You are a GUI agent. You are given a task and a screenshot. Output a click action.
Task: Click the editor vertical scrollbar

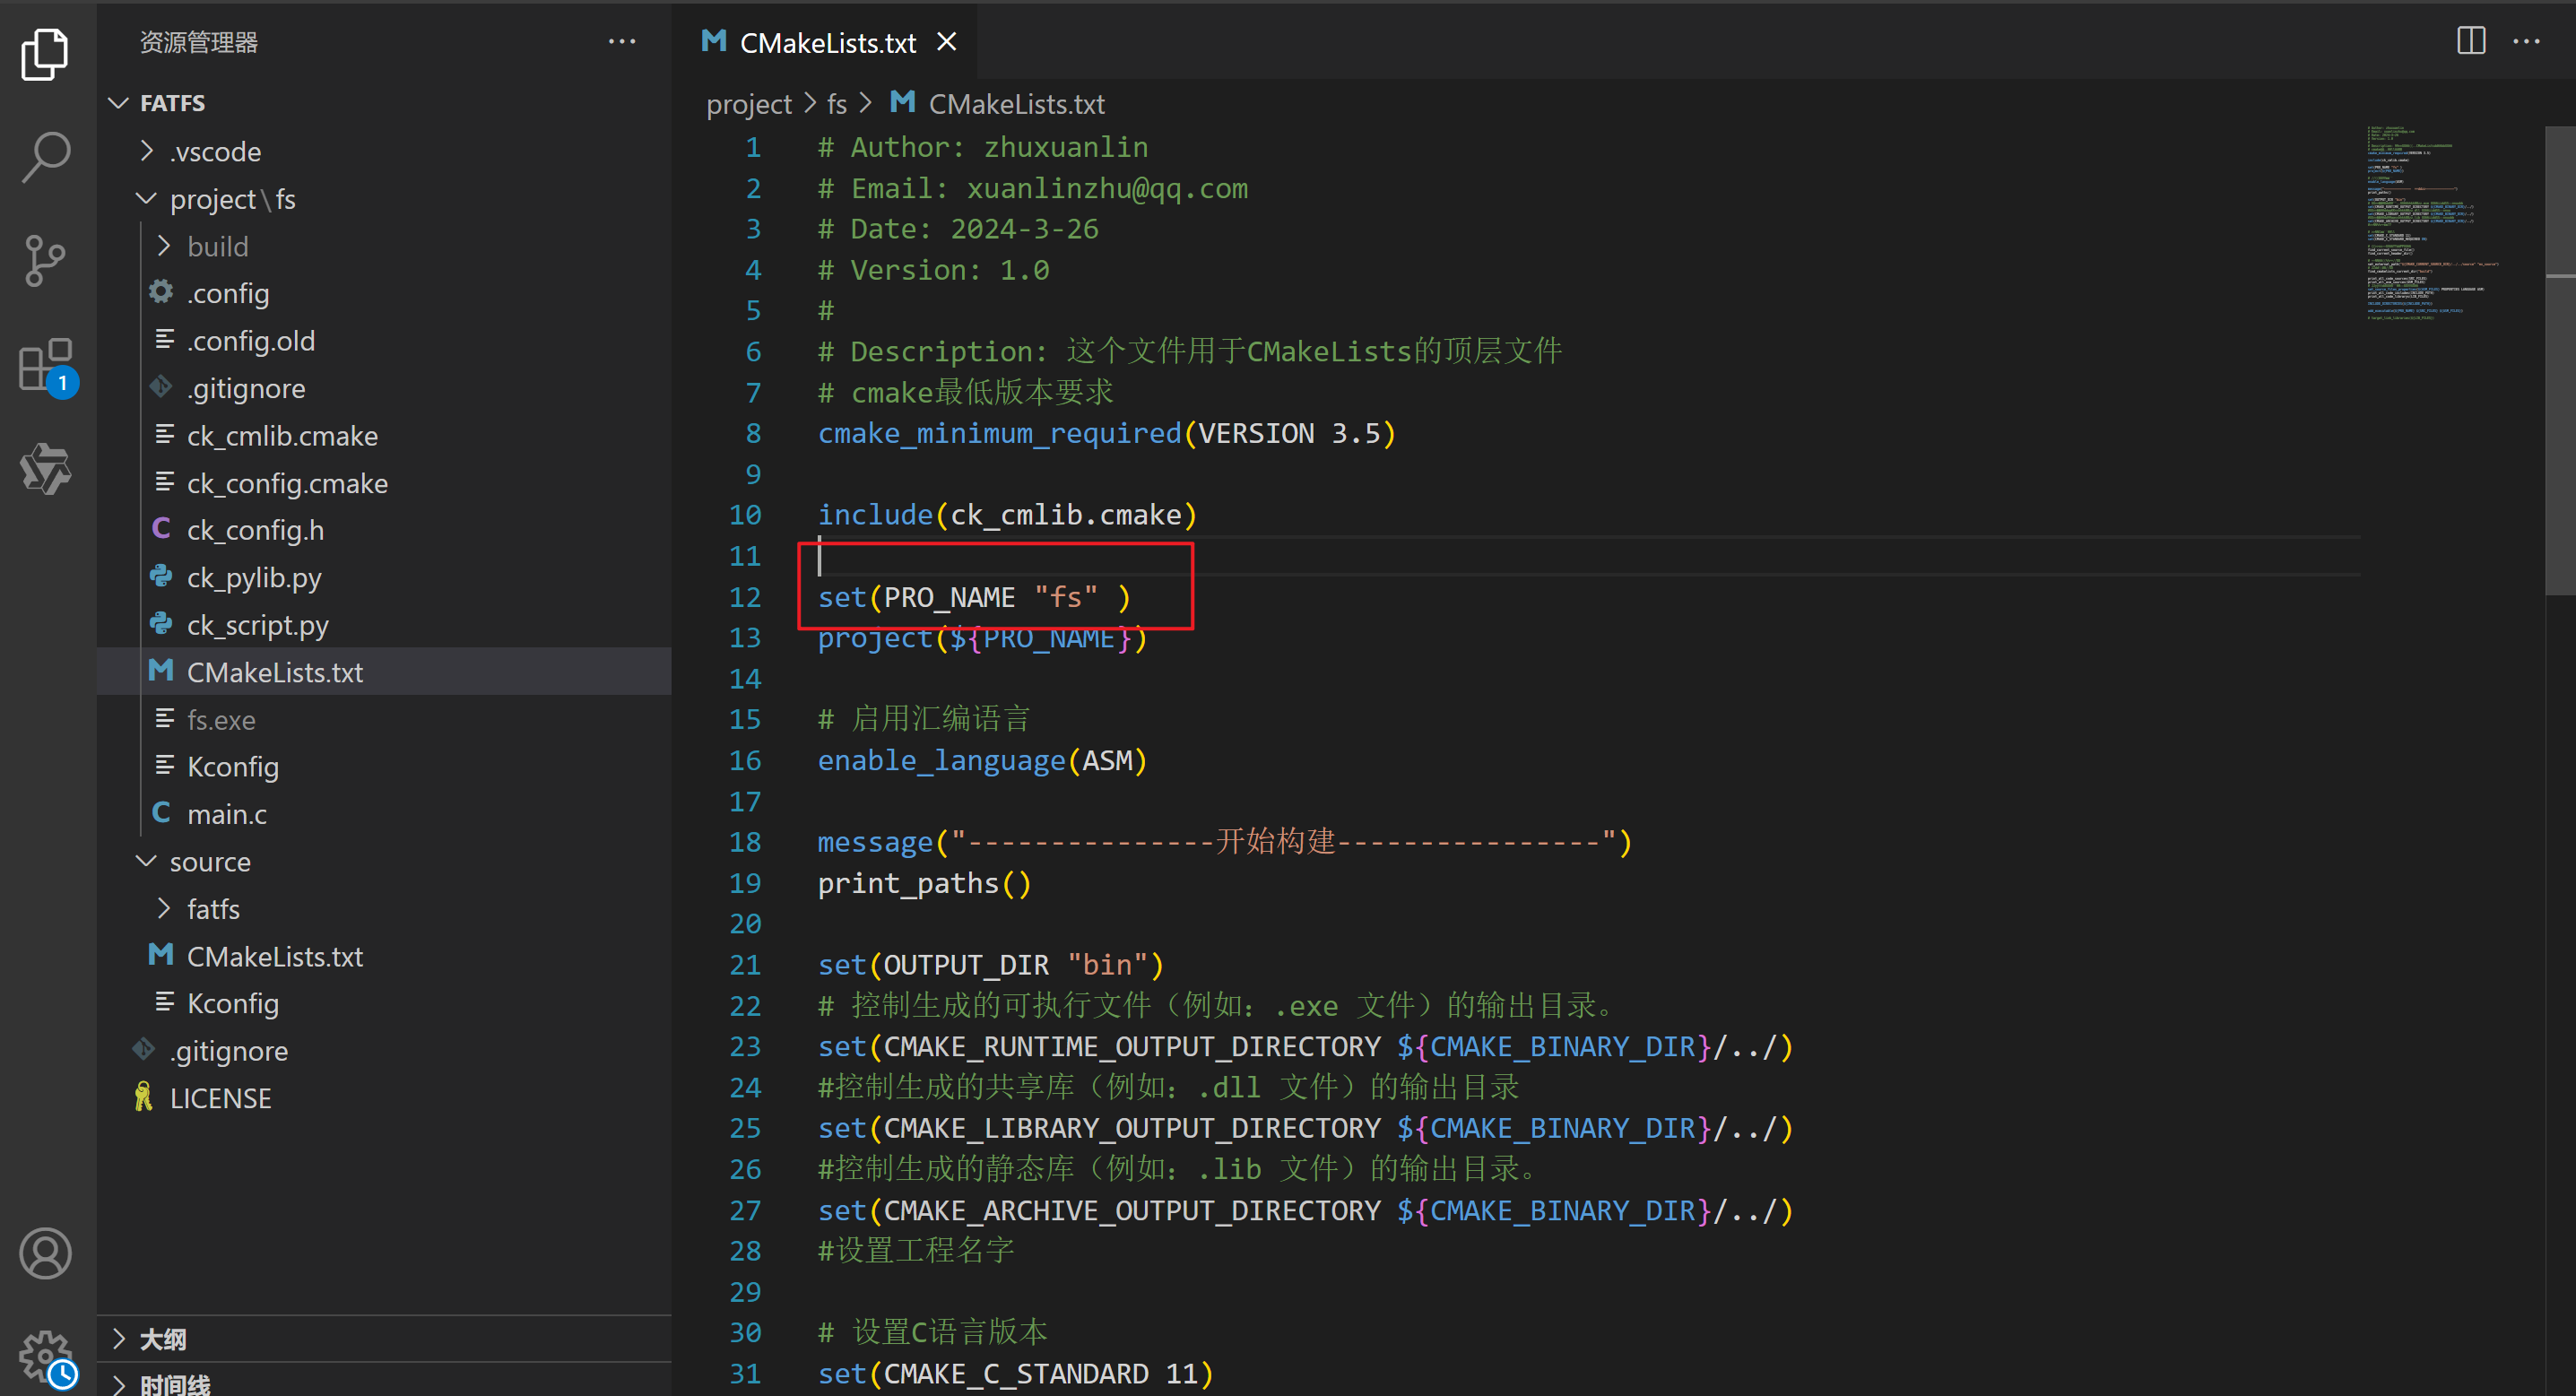click(2560, 360)
